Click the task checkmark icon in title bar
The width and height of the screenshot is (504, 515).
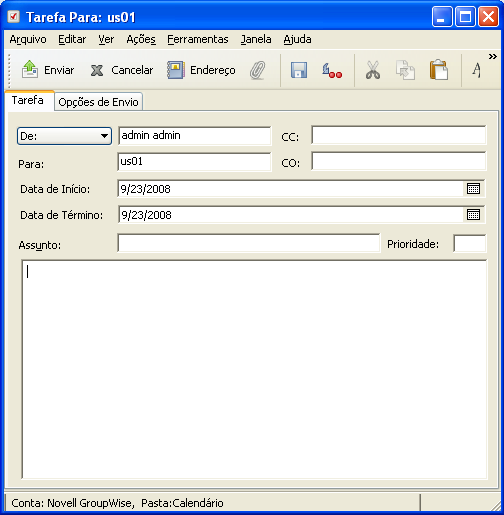(x=14, y=16)
